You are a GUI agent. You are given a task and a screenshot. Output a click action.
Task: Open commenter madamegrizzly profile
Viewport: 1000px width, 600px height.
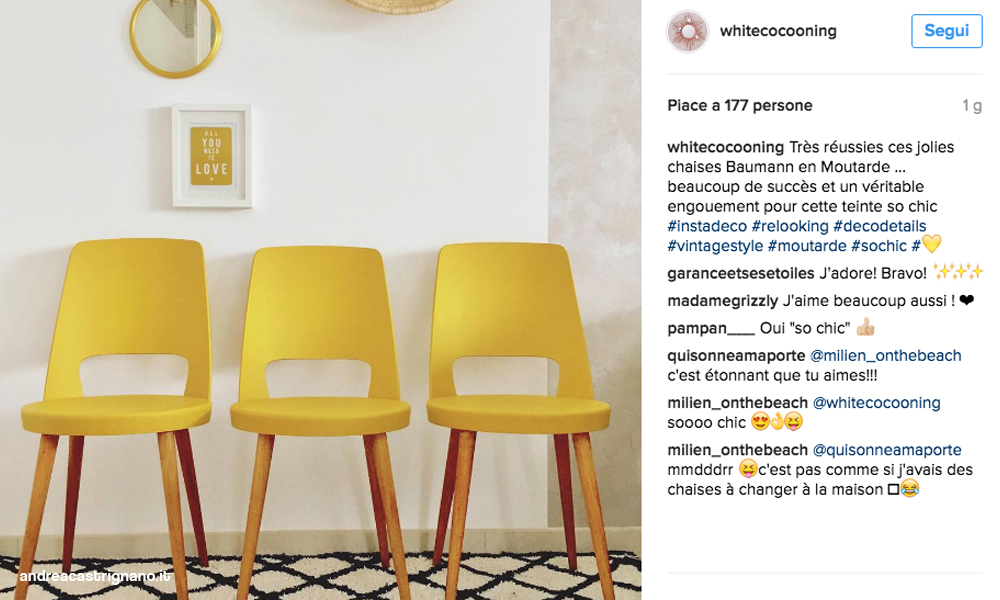tap(723, 300)
